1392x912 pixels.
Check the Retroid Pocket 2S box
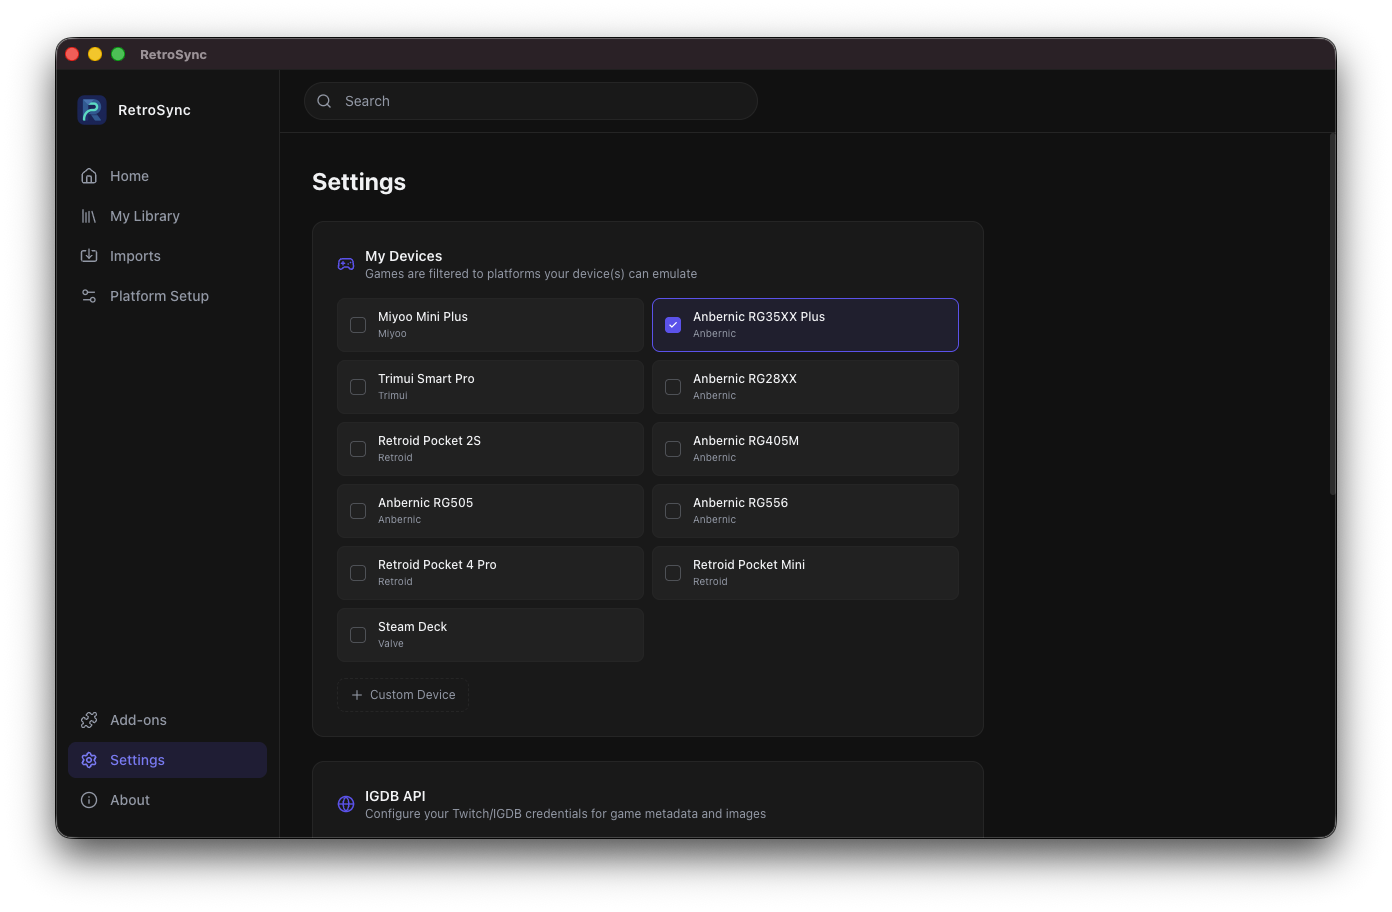(x=358, y=449)
